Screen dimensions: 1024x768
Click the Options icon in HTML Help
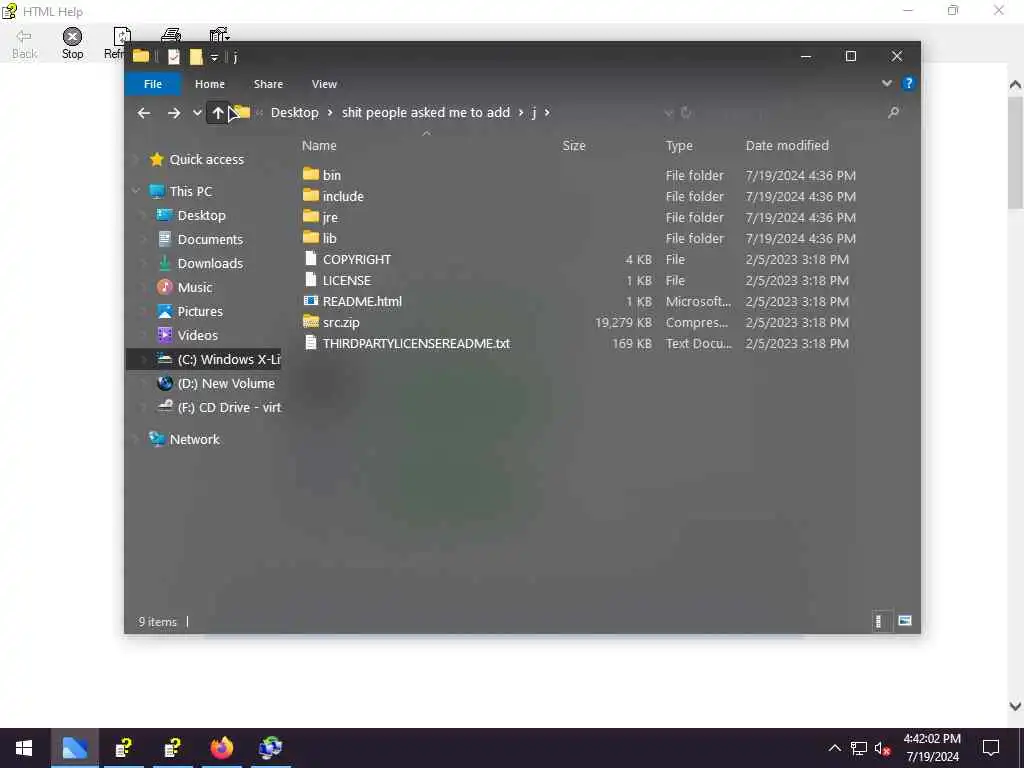pyautogui.click(x=219, y=35)
